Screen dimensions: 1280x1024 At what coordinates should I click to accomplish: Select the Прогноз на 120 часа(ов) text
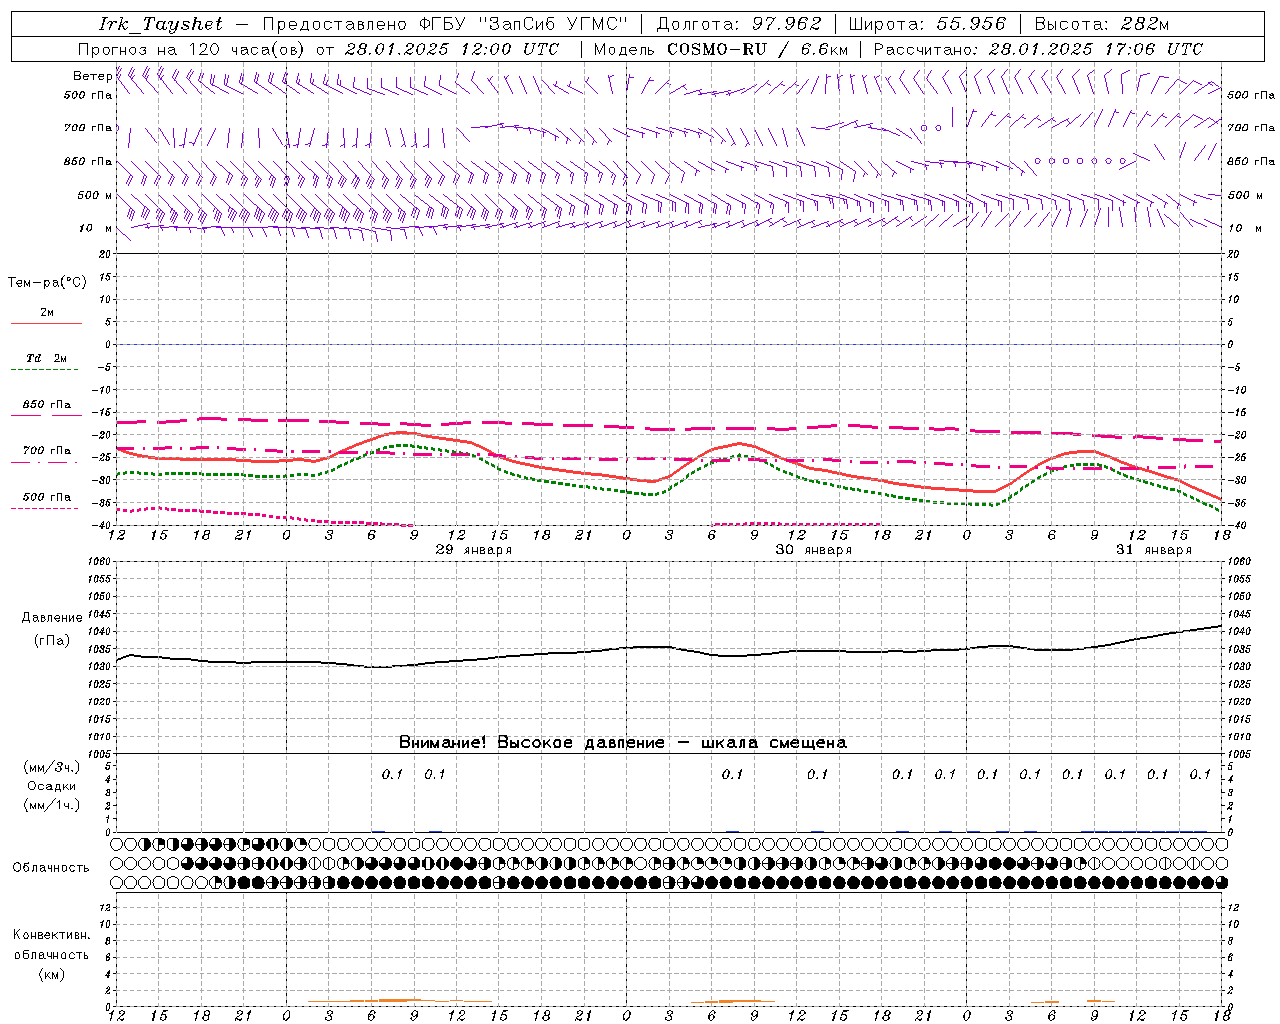coord(193,49)
